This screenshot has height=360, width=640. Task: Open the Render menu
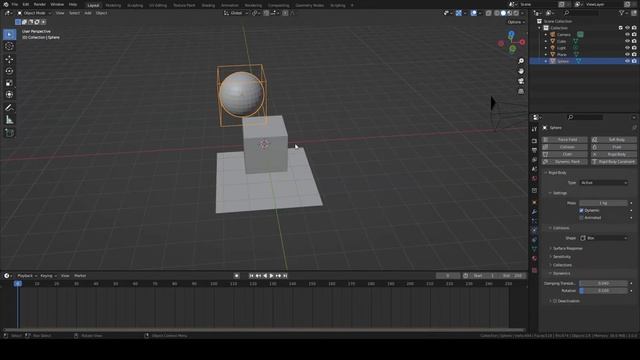[40, 4]
